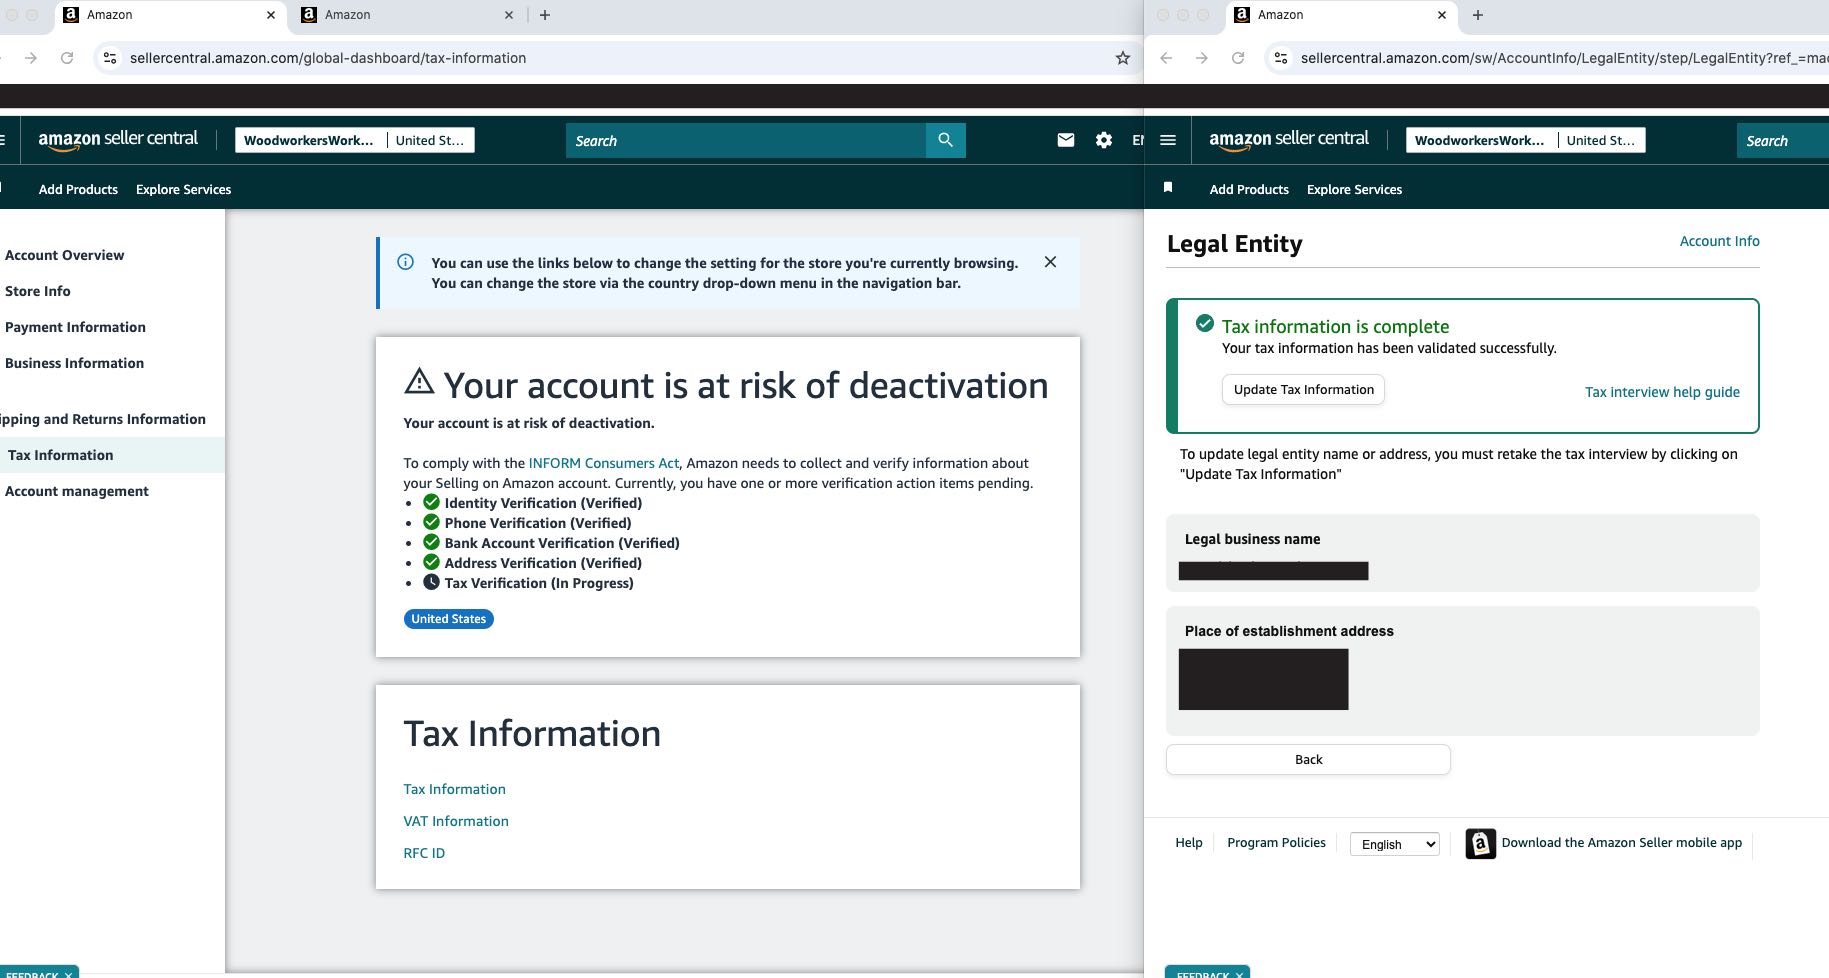Click Explore Services in right window nav
Screen dimensions: 1829x978
(1354, 189)
